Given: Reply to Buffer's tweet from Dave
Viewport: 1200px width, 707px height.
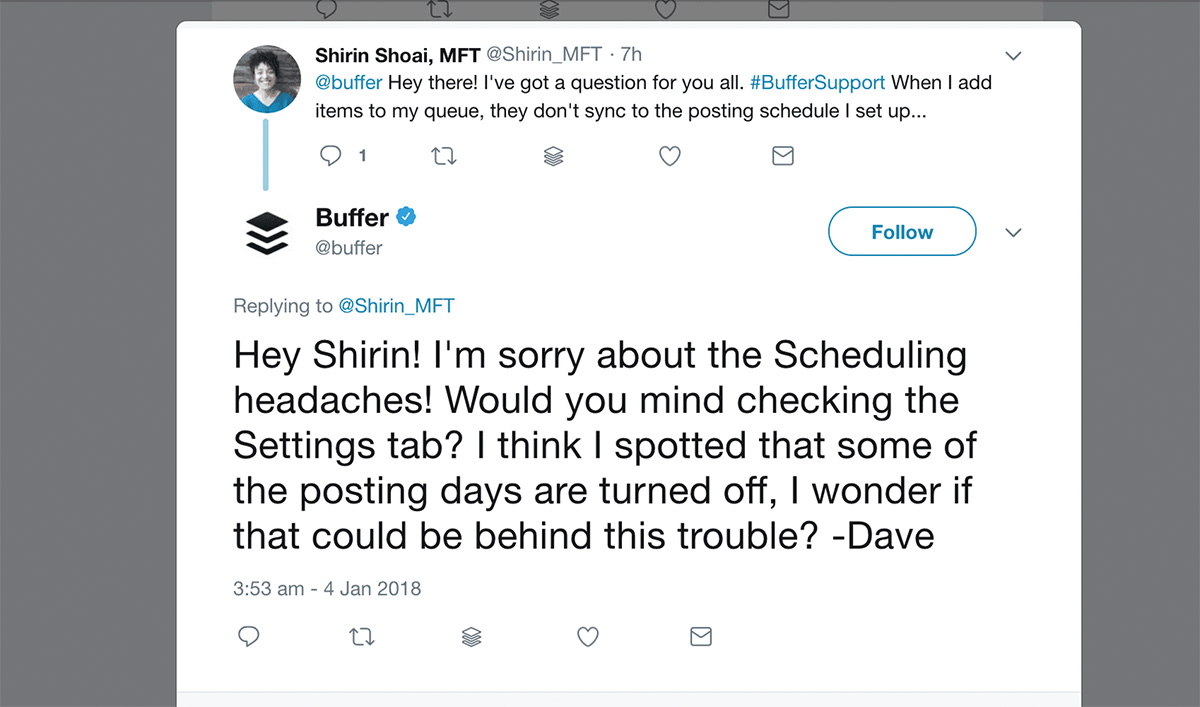Looking at the screenshot, I should tap(249, 636).
